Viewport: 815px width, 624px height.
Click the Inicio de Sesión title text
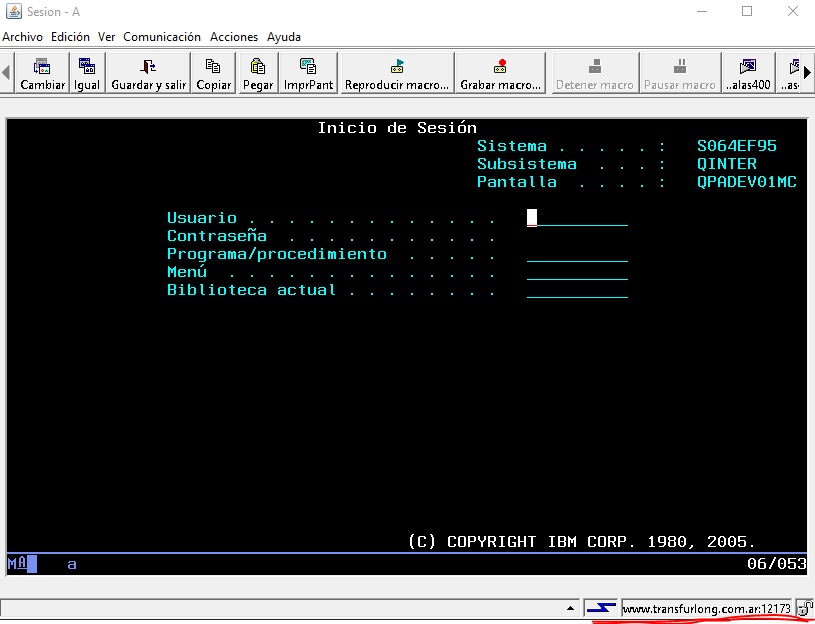(397, 128)
